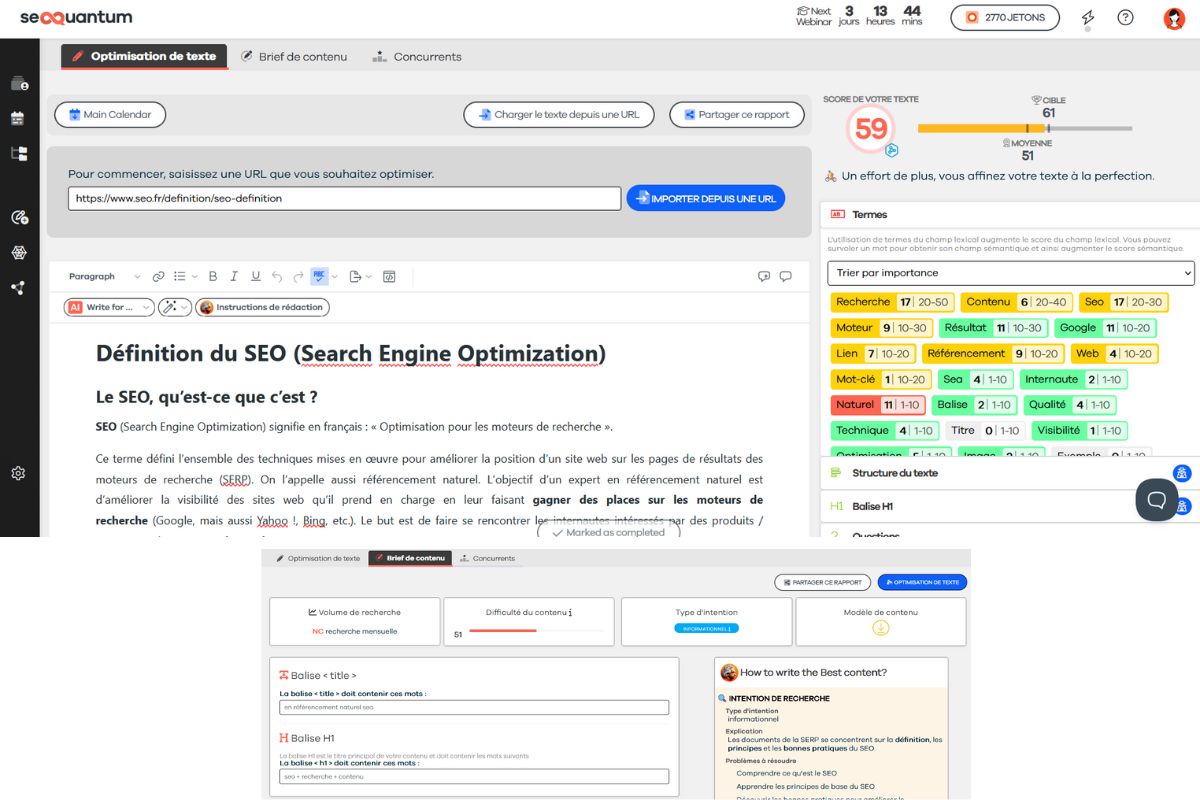Open the help question mark icon
Screen dimensions: 1200x800
click(1125, 17)
